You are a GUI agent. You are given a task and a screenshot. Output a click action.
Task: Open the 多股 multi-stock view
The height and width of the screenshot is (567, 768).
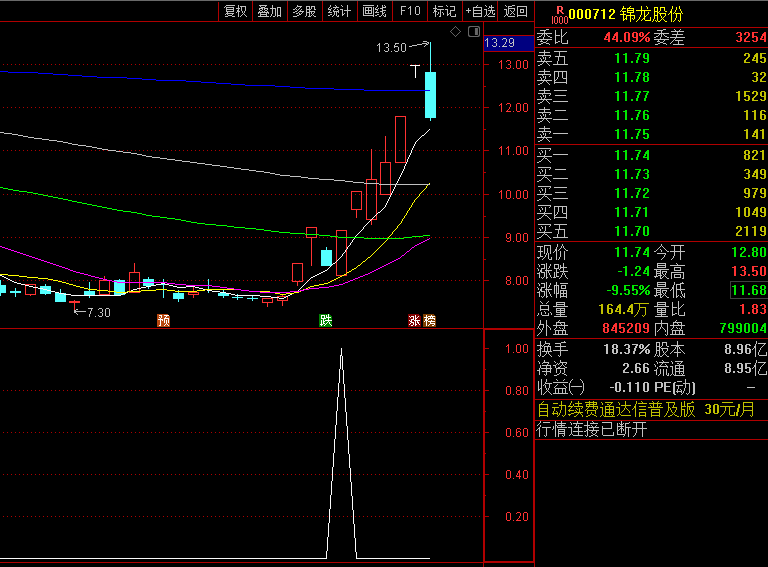(304, 11)
